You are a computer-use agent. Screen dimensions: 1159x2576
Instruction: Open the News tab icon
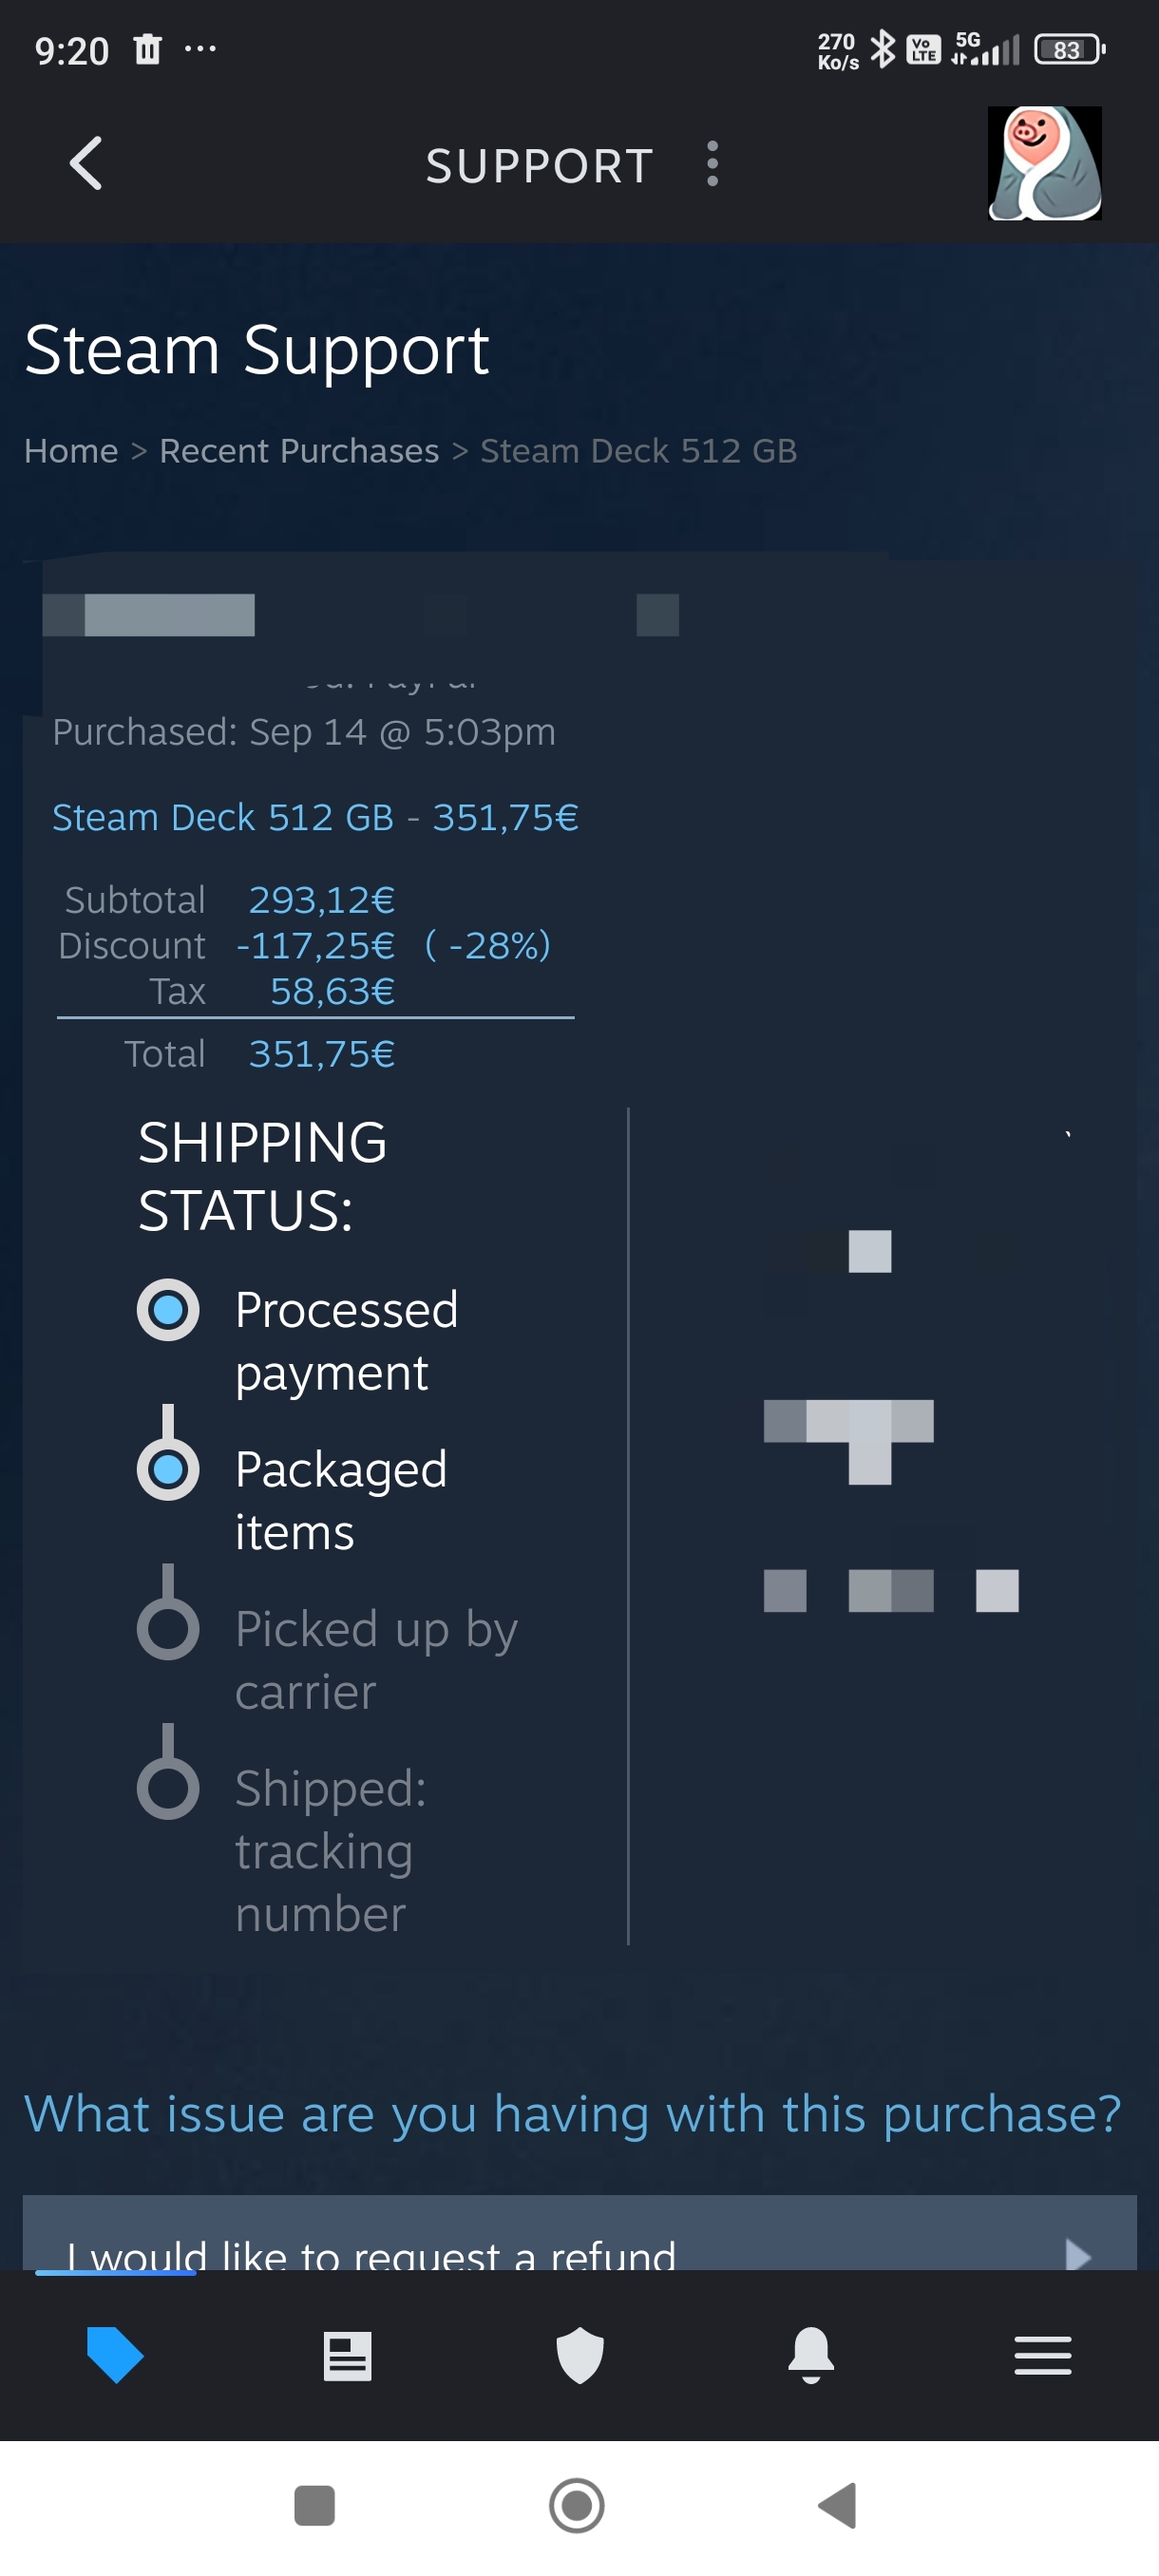click(347, 2356)
